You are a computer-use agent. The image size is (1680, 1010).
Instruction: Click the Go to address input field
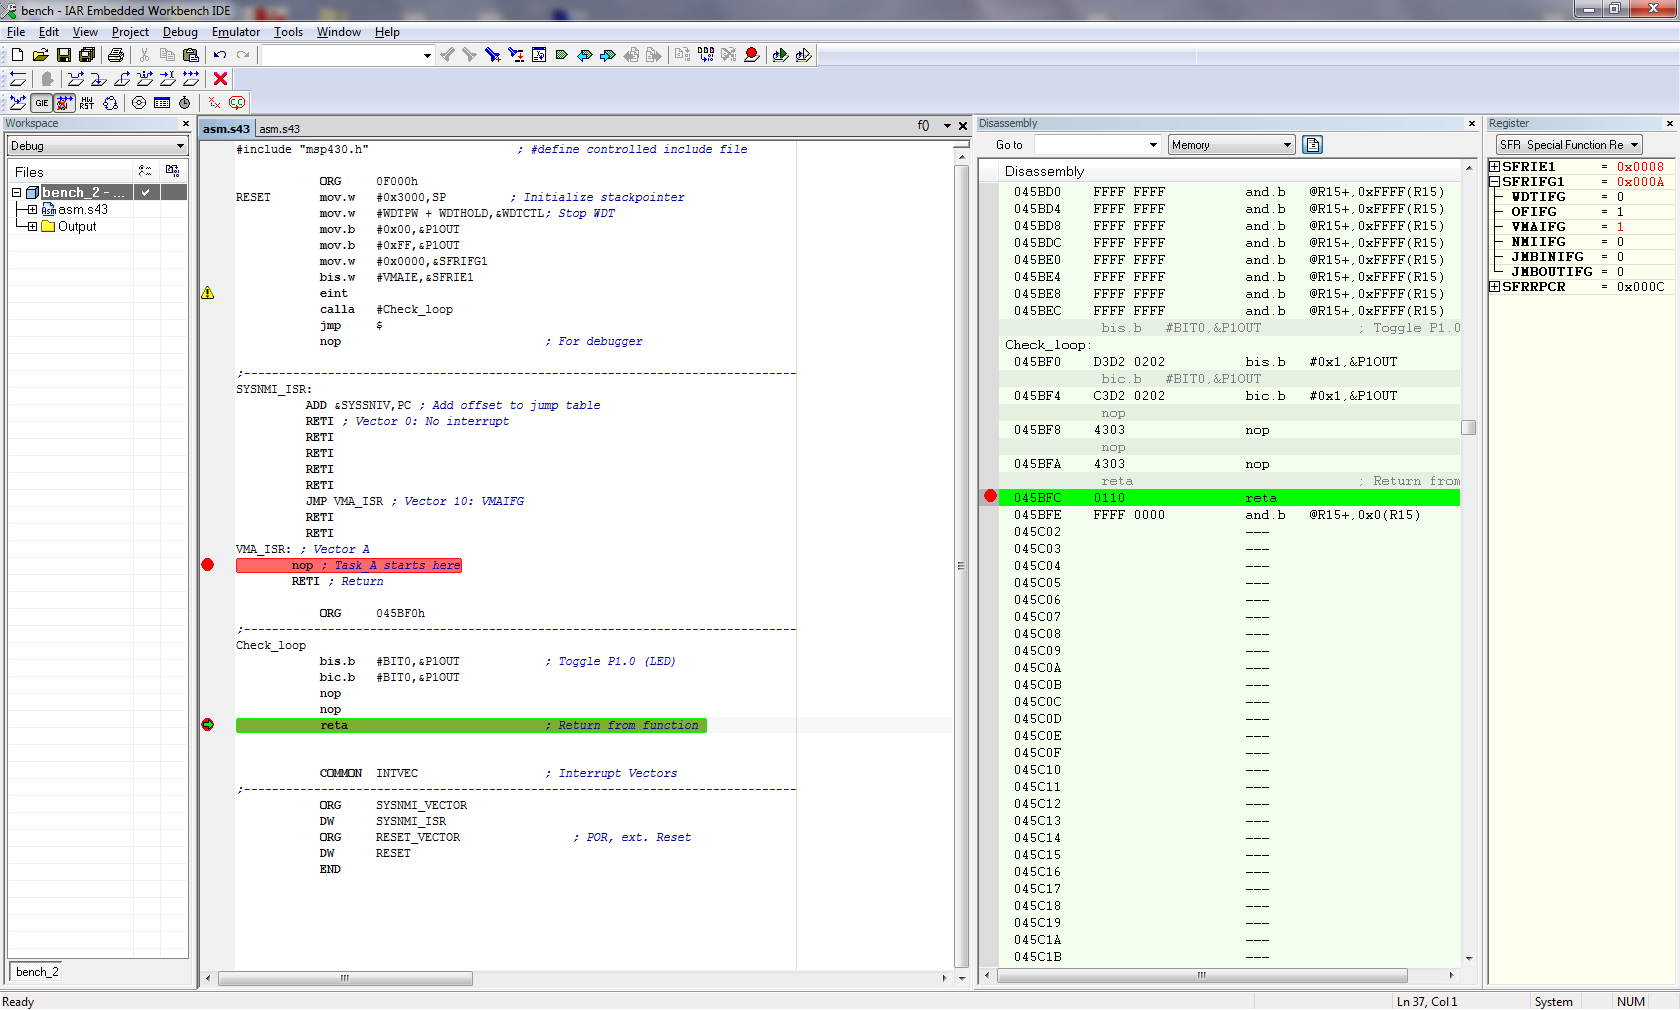tap(1089, 145)
